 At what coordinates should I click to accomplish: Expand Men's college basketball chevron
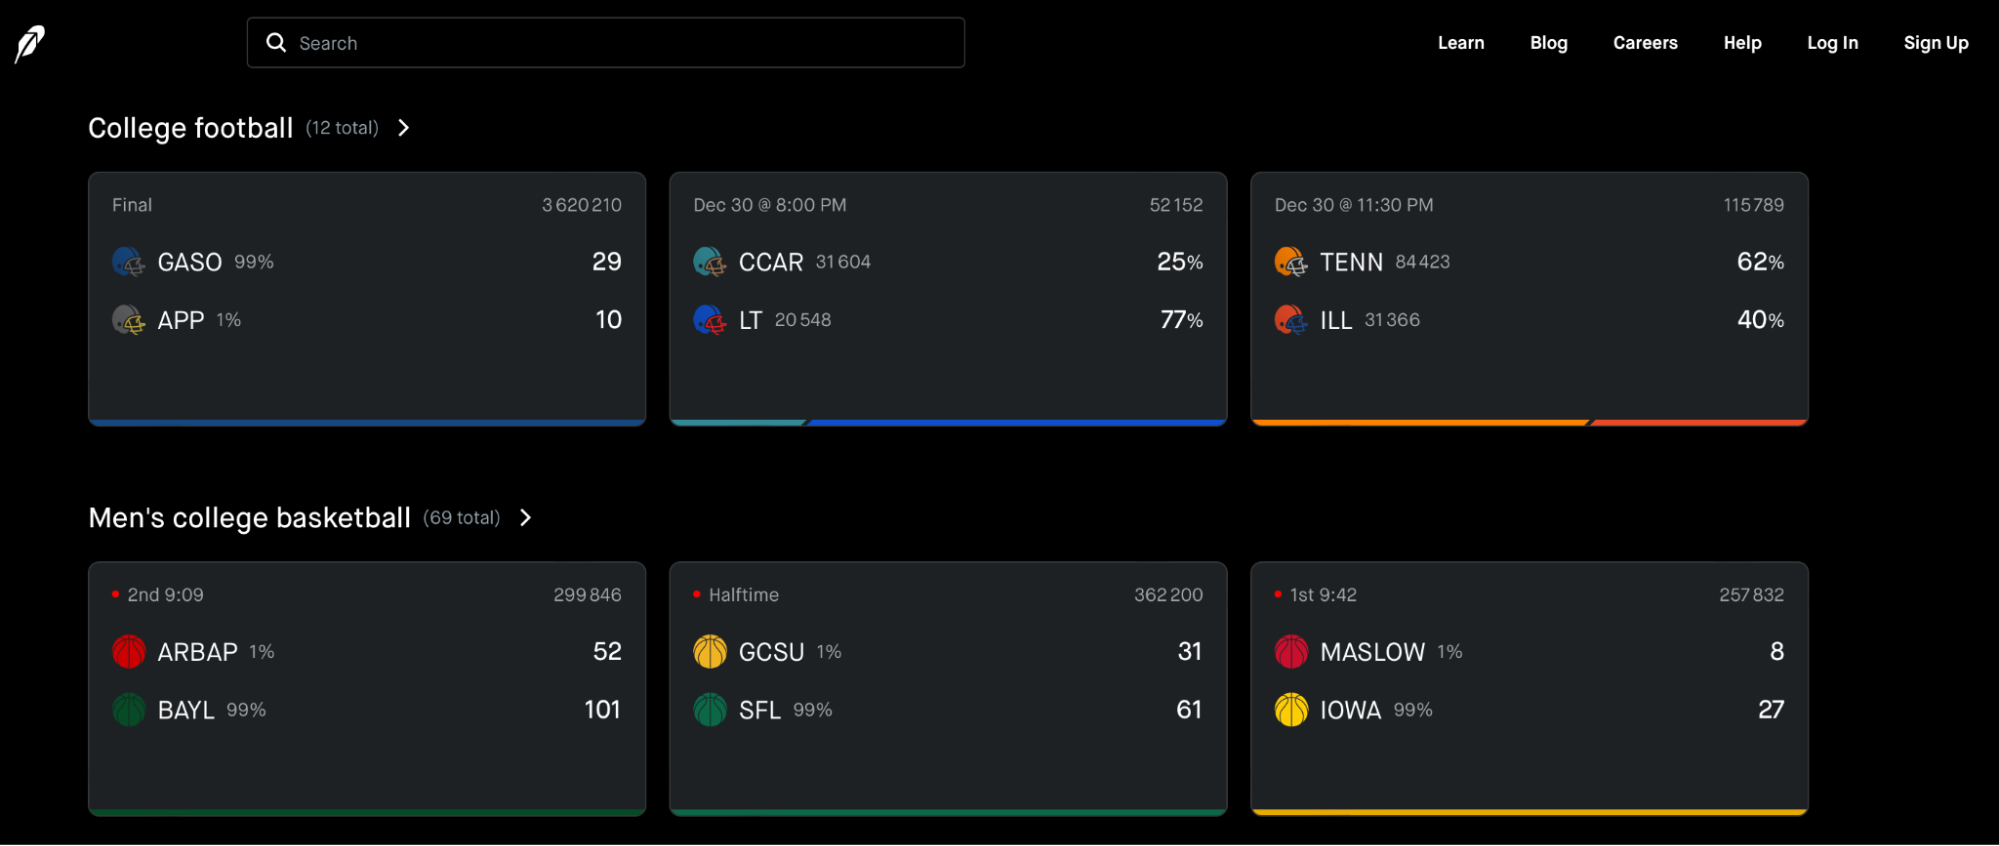526,518
